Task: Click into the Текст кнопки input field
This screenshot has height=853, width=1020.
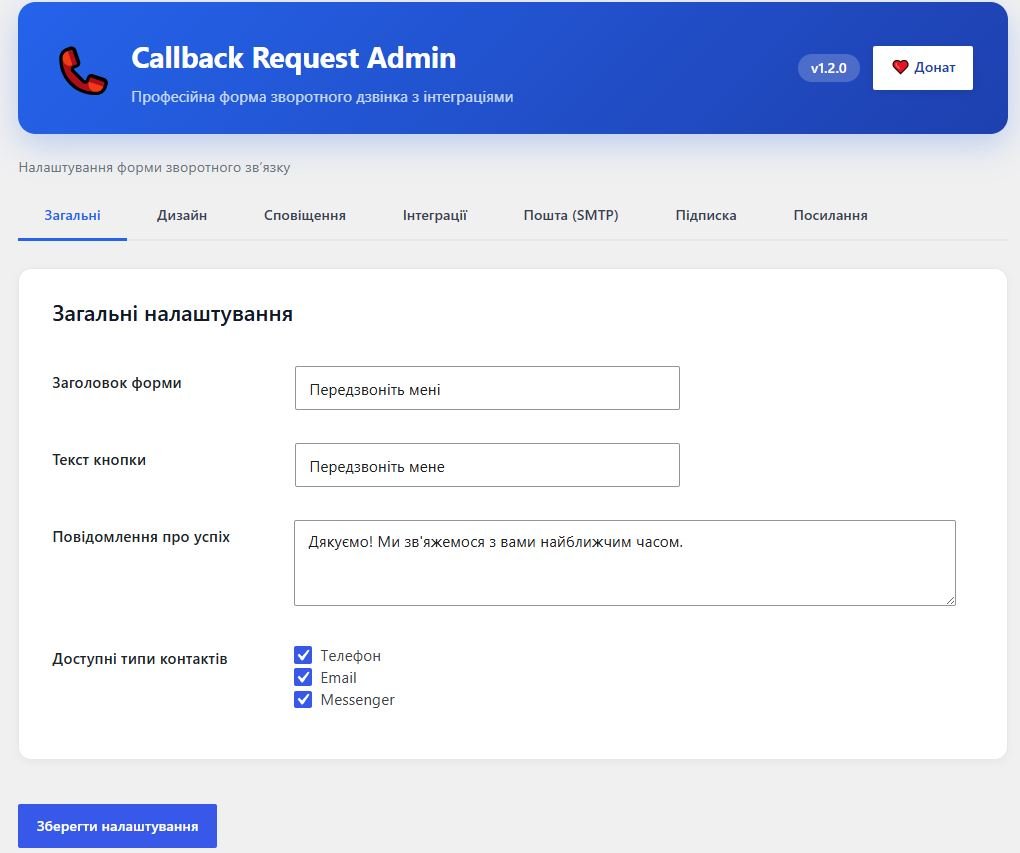Action: pyautogui.click(x=487, y=465)
